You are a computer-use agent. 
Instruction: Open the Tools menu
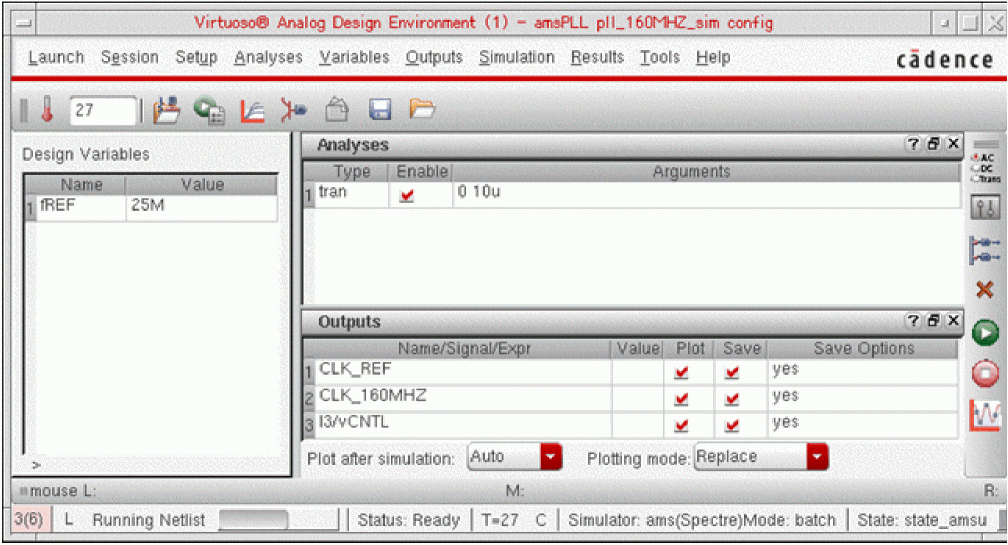click(x=660, y=57)
